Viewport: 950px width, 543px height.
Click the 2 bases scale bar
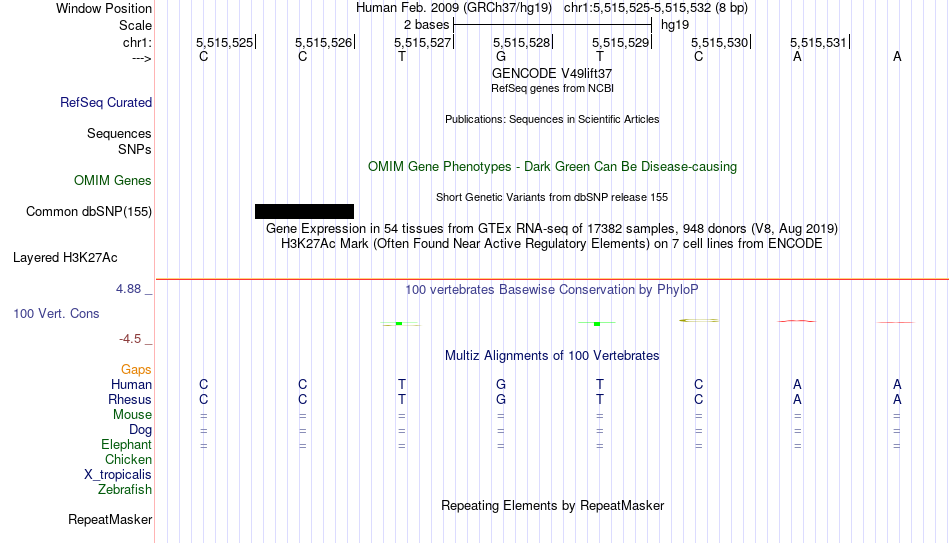pyautogui.click(x=552, y=25)
